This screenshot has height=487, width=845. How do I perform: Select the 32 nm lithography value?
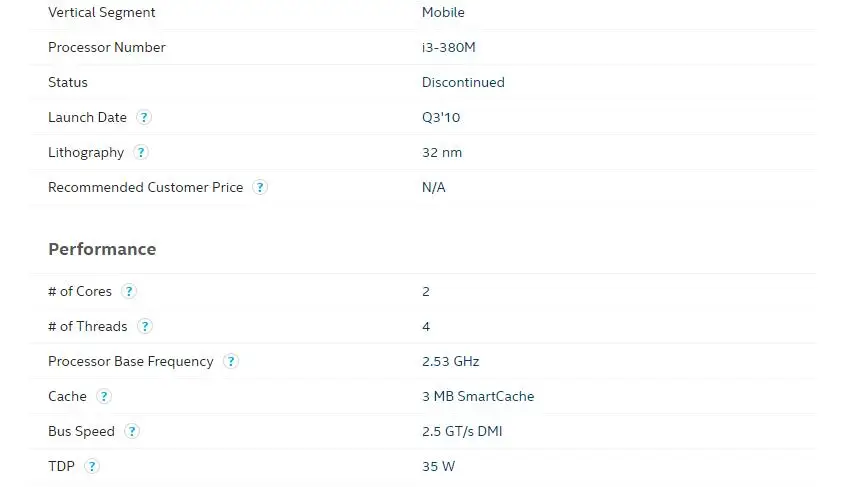[442, 152]
